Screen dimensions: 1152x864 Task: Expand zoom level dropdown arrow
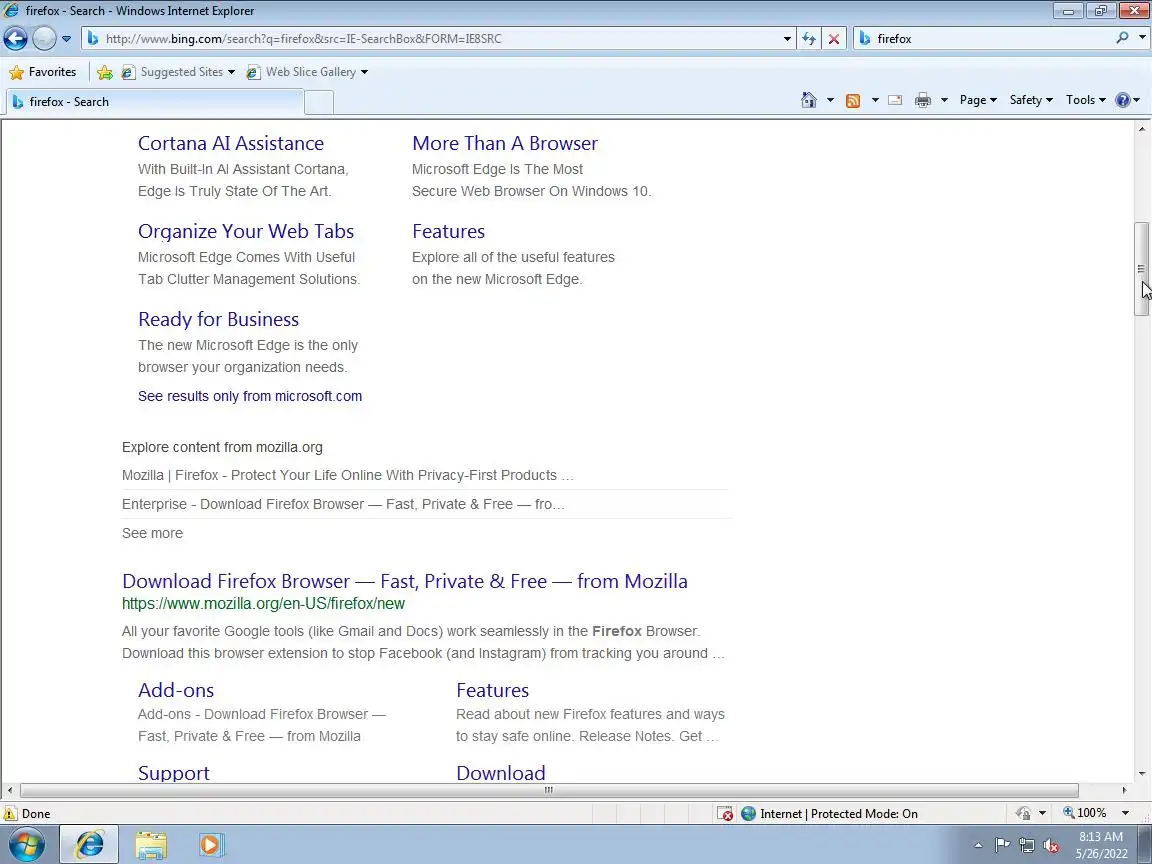point(1125,813)
